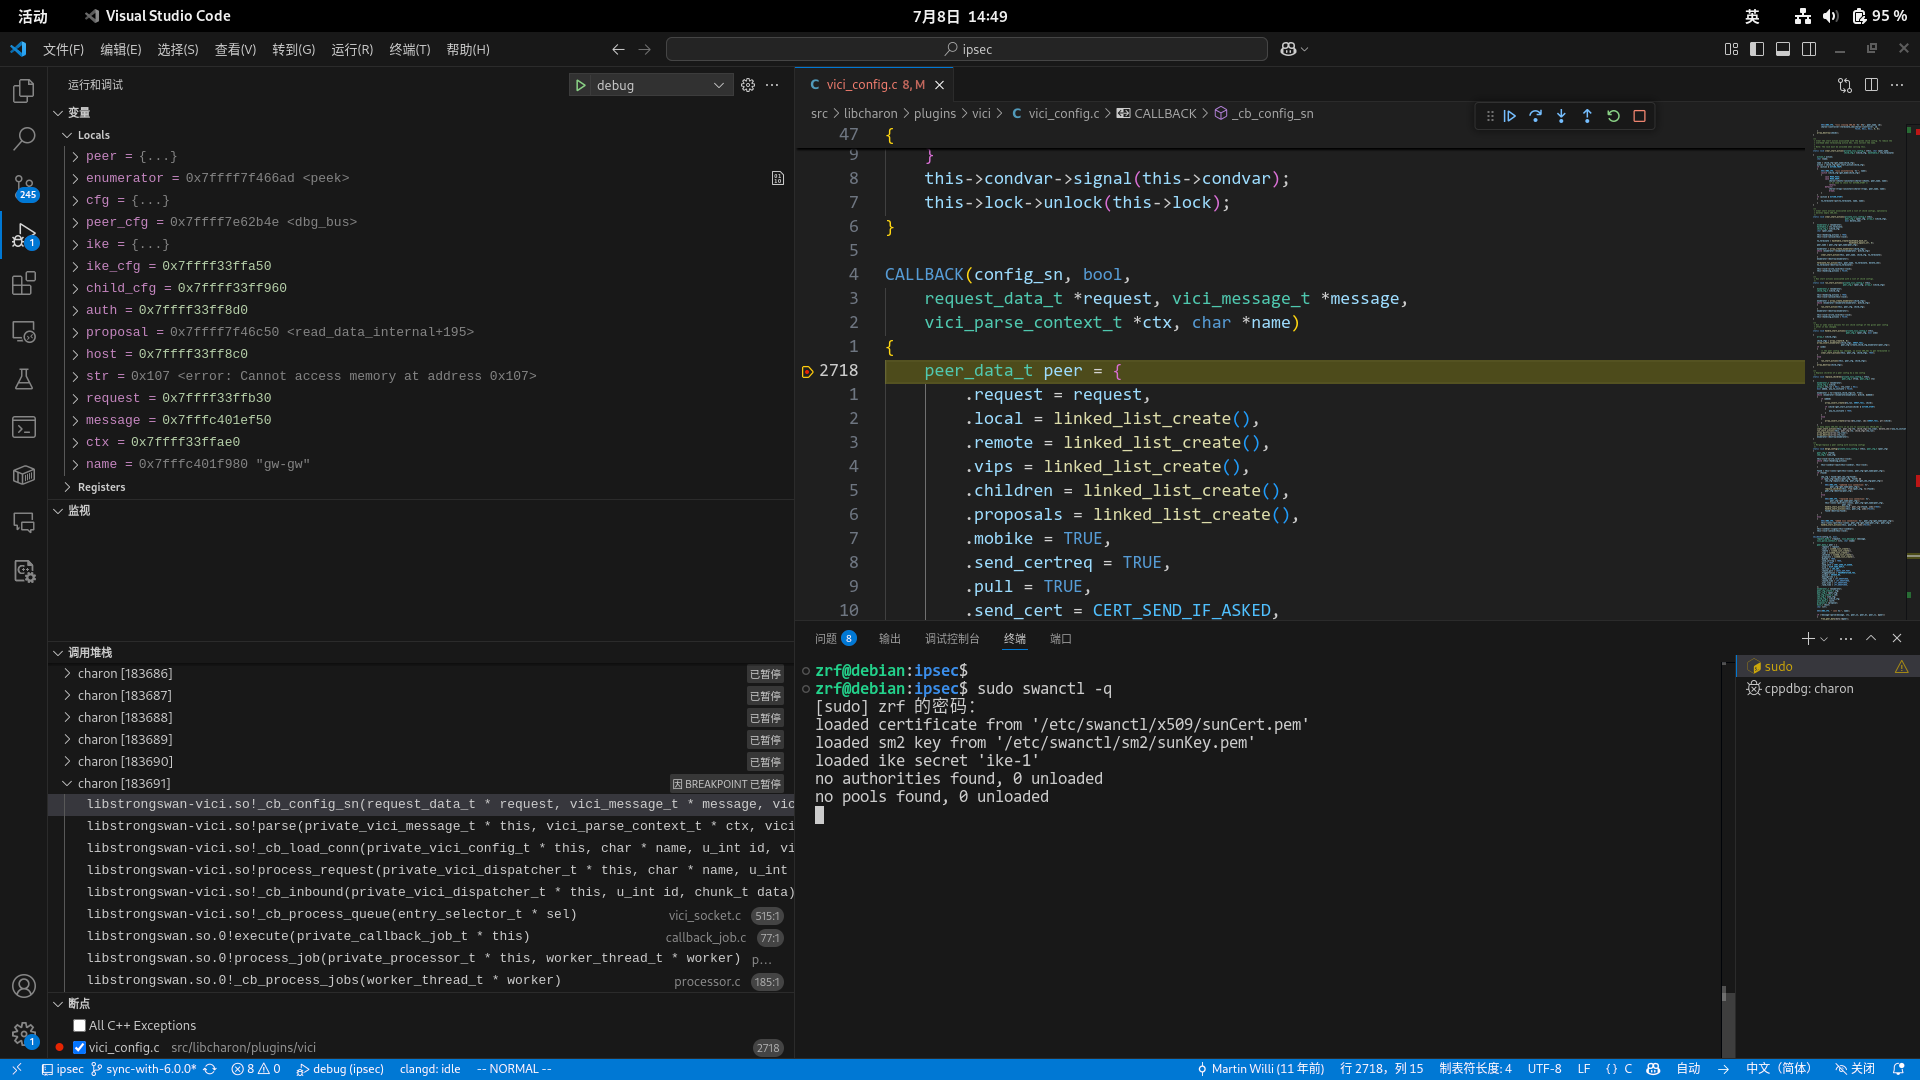Maximize the bottom panel size
The image size is (1920, 1080).
pyautogui.click(x=1871, y=639)
